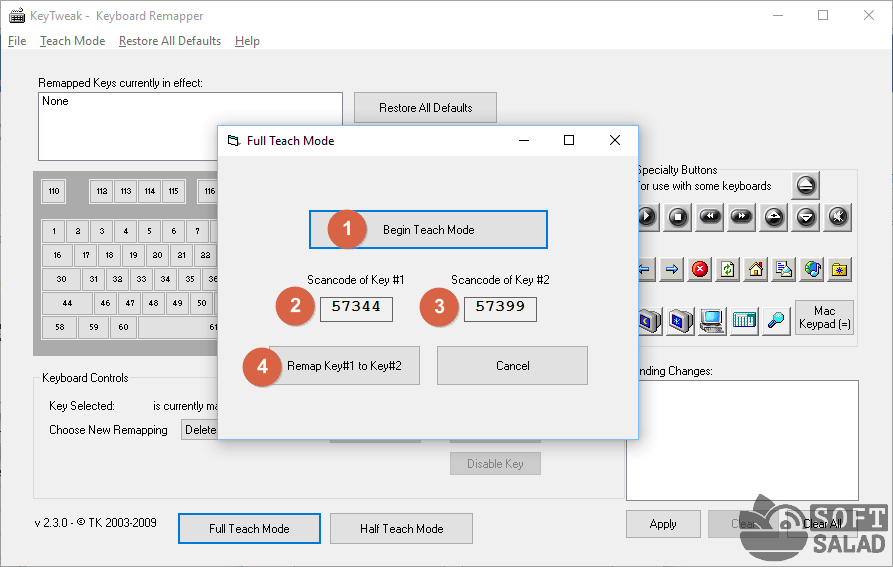This screenshot has height=567, width=893.
Task: Open the Help menu
Action: pos(247,41)
